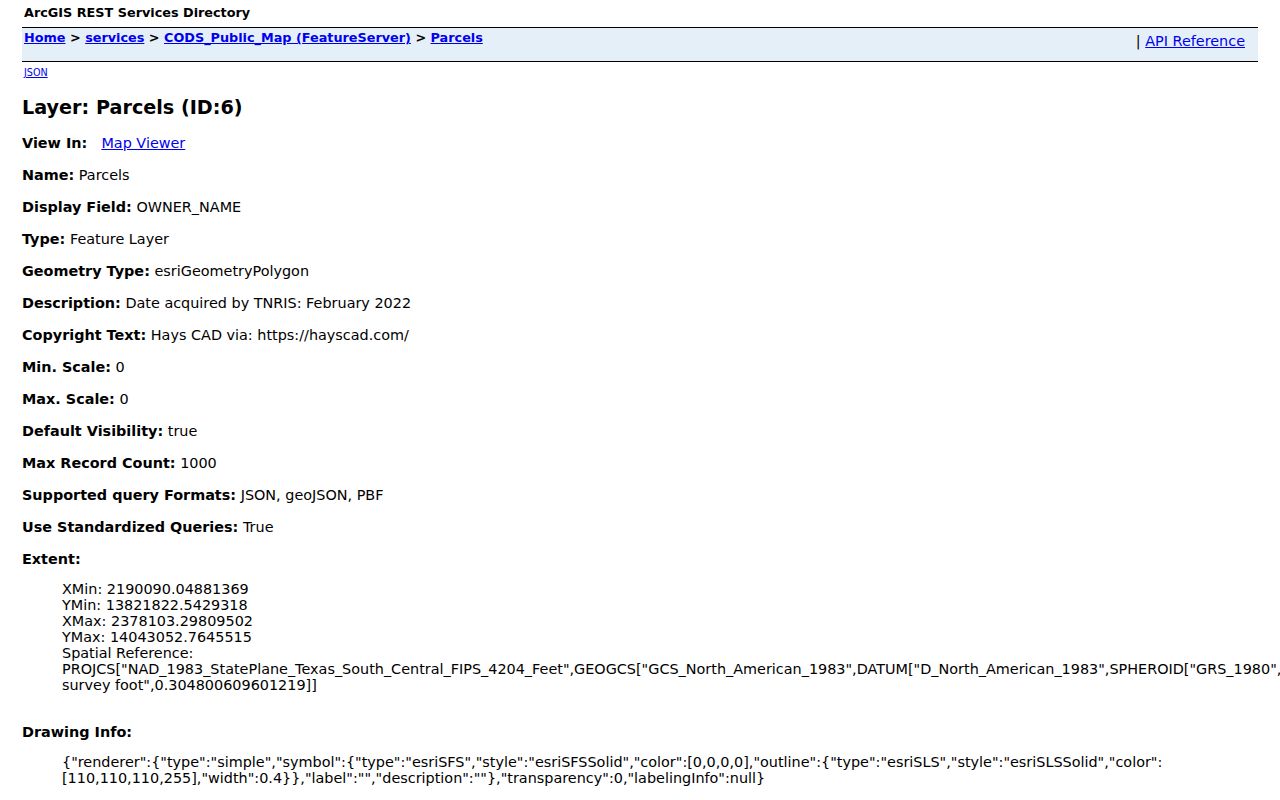Click the Max. Scale: 0 line
Screen dimensions: 1280x800
[75, 399]
